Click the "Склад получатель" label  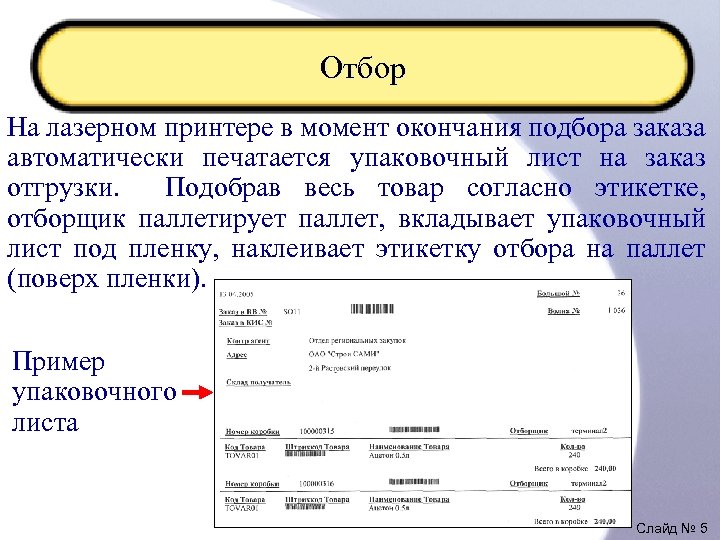point(259,382)
